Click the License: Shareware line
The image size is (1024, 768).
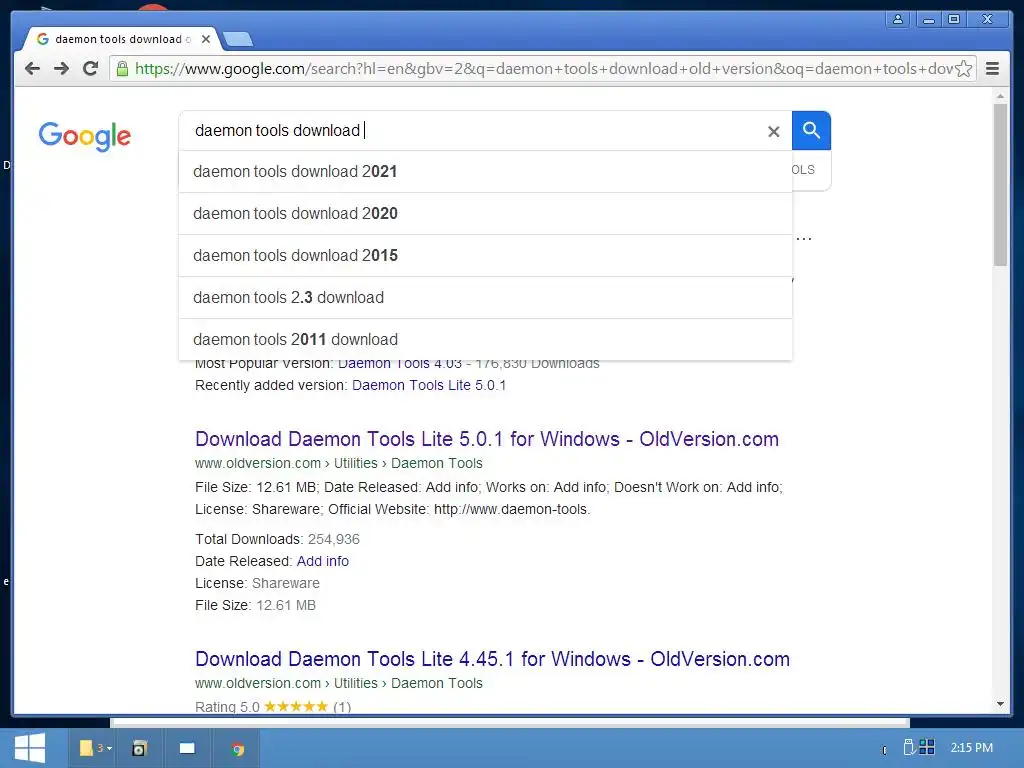pos(257,583)
